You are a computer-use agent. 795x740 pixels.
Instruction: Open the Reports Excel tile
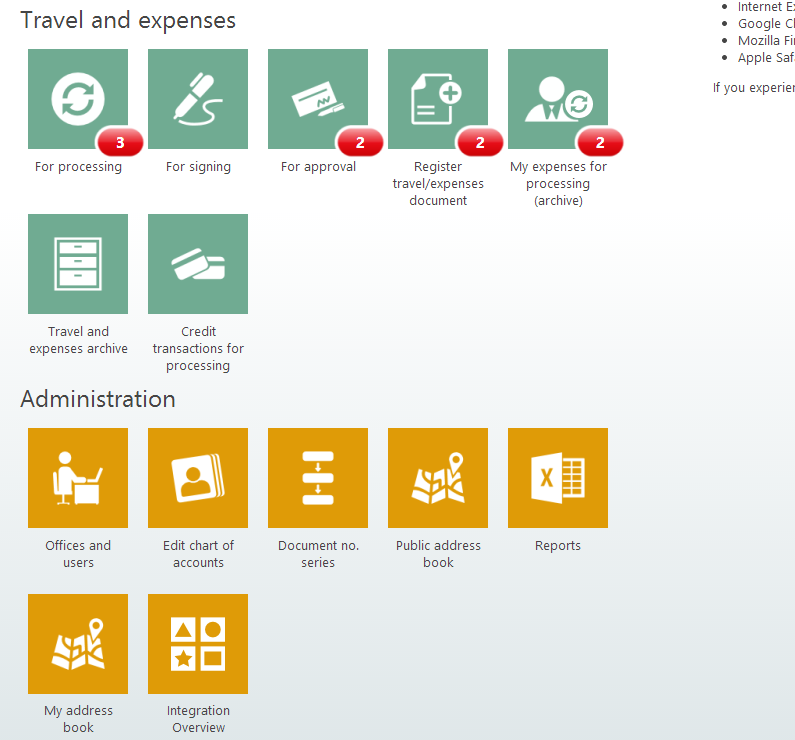click(558, 478)
